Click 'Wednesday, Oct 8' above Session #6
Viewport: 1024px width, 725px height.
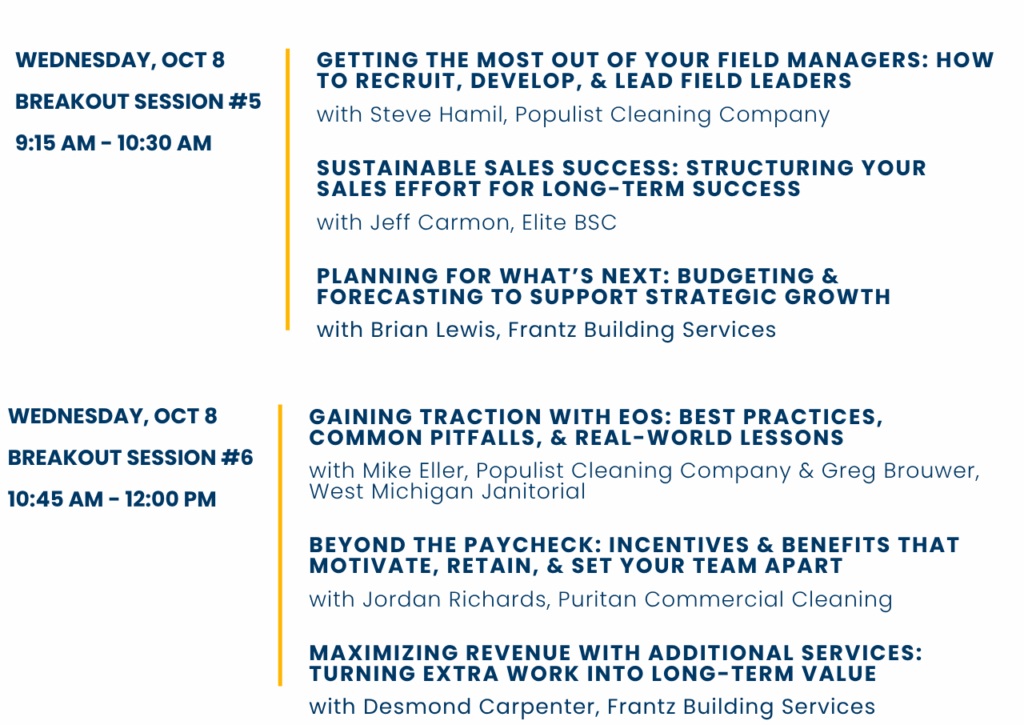click(112, 417)
